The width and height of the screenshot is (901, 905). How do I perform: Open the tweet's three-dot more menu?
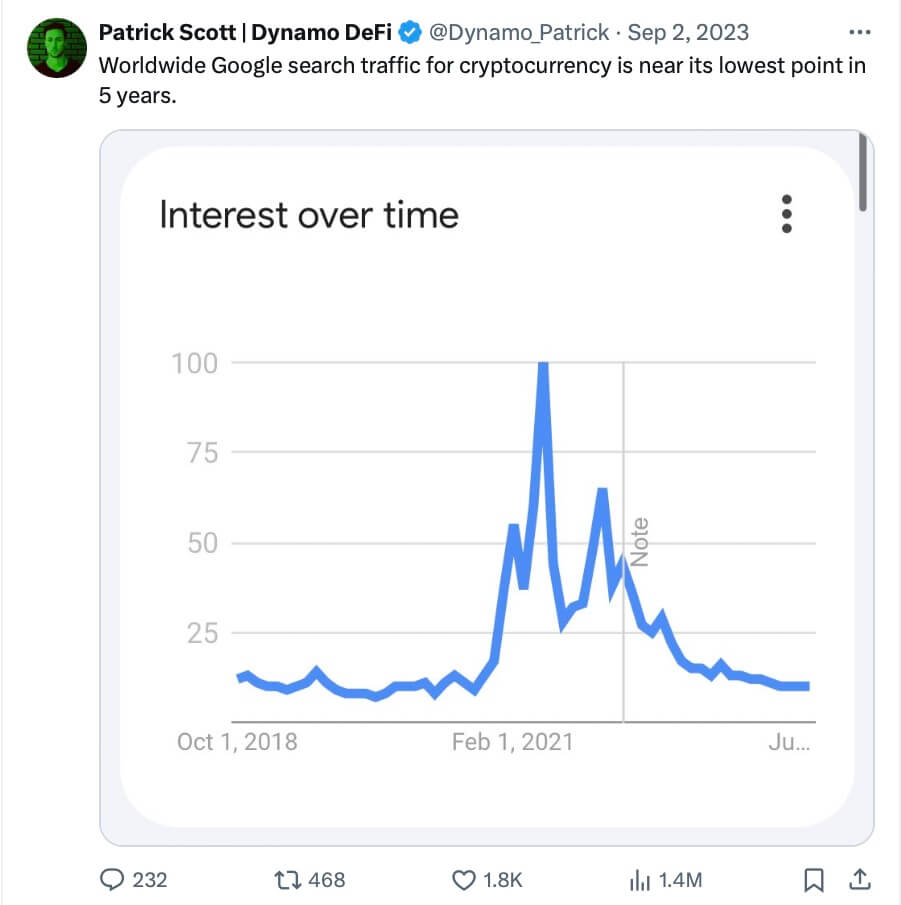[859, 32]
